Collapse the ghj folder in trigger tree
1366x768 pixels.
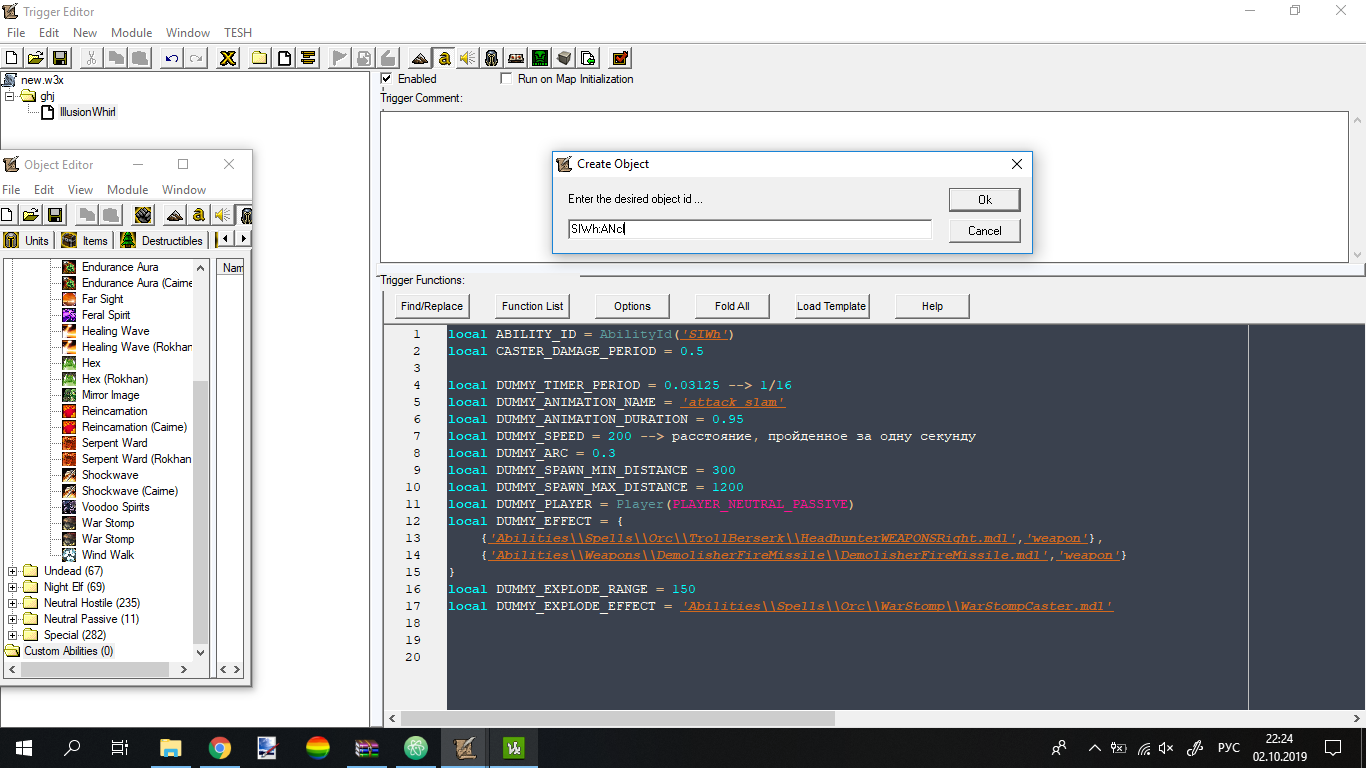(10, 96)
